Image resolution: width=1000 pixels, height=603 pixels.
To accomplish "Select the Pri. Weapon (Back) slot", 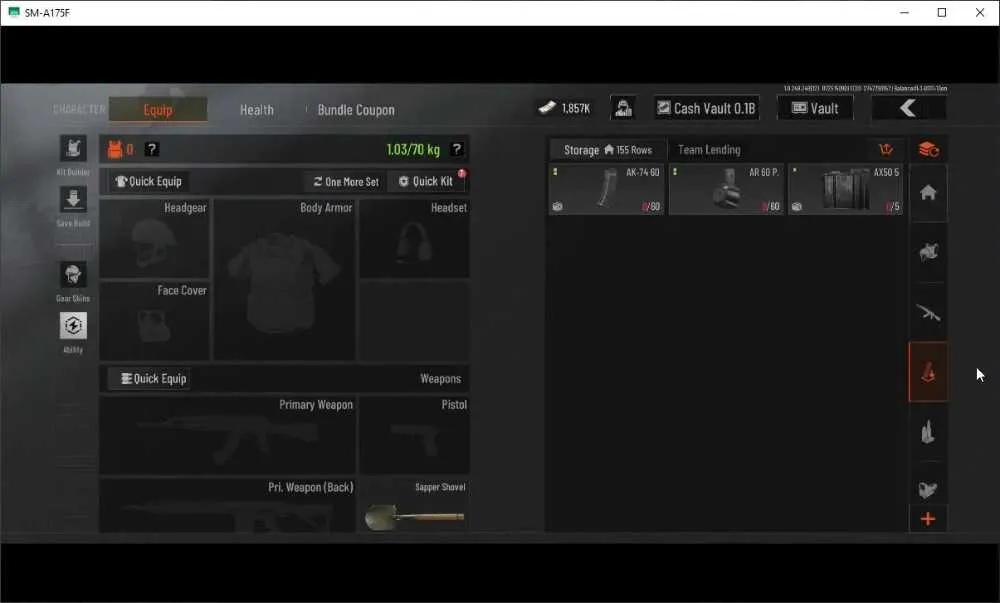I will [x=228, y=505].
